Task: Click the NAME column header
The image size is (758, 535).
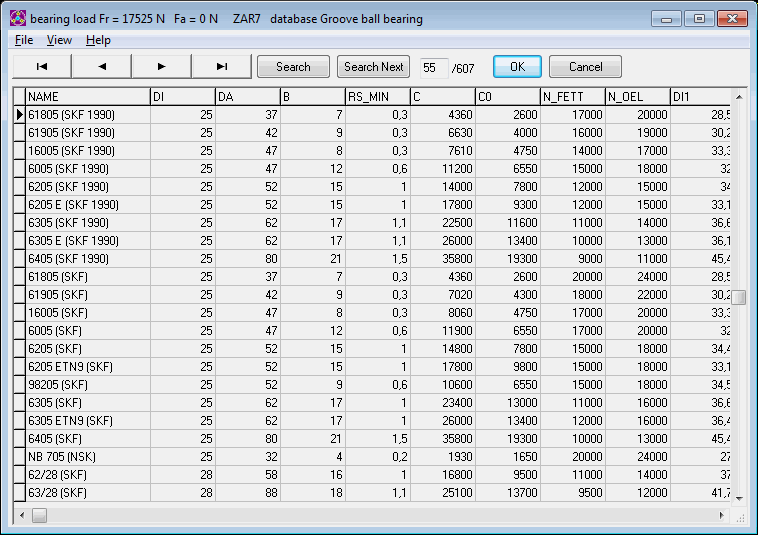Action: [x=88, y=97]
